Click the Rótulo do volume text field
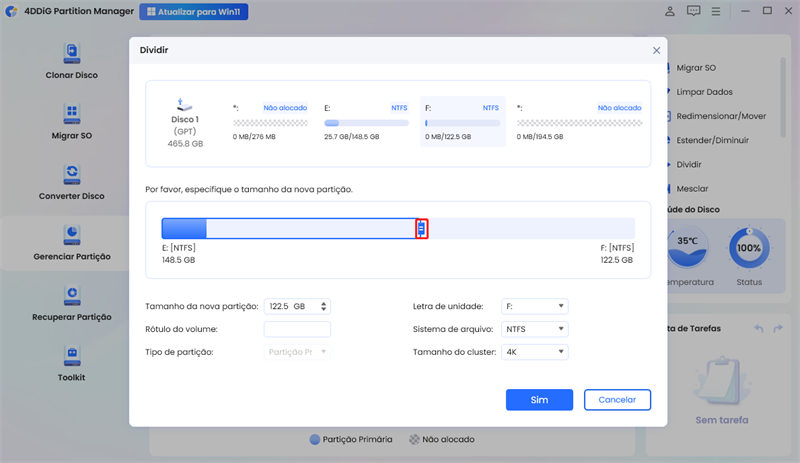Image resolution: width=800 pixels, height=463 pixels. 297,329
